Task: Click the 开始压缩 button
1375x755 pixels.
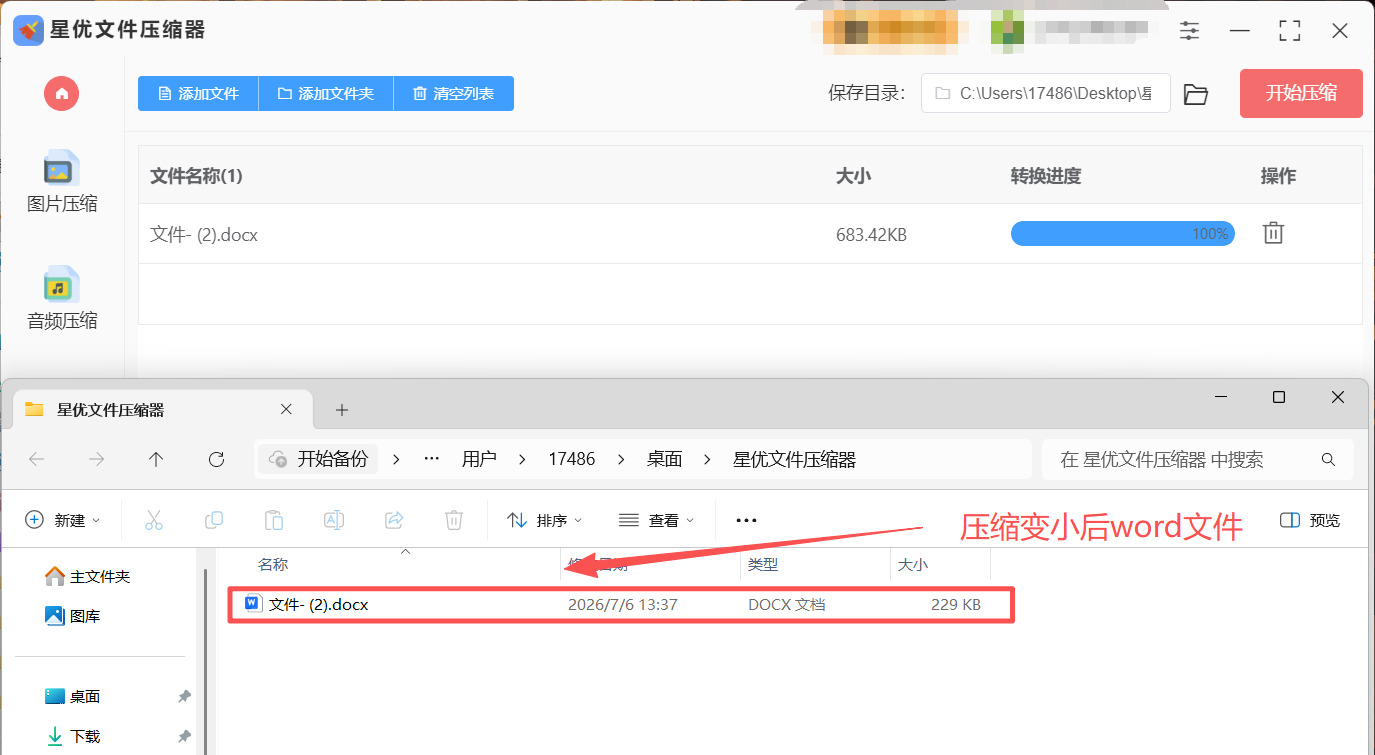Action: [1301, 94]
